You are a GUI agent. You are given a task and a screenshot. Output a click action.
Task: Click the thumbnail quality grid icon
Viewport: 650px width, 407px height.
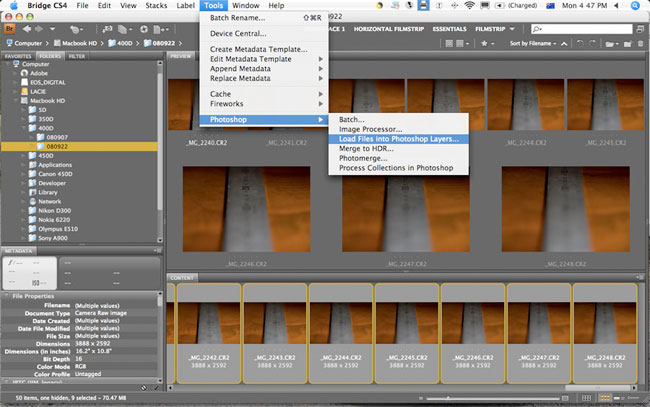coord(449,44)
